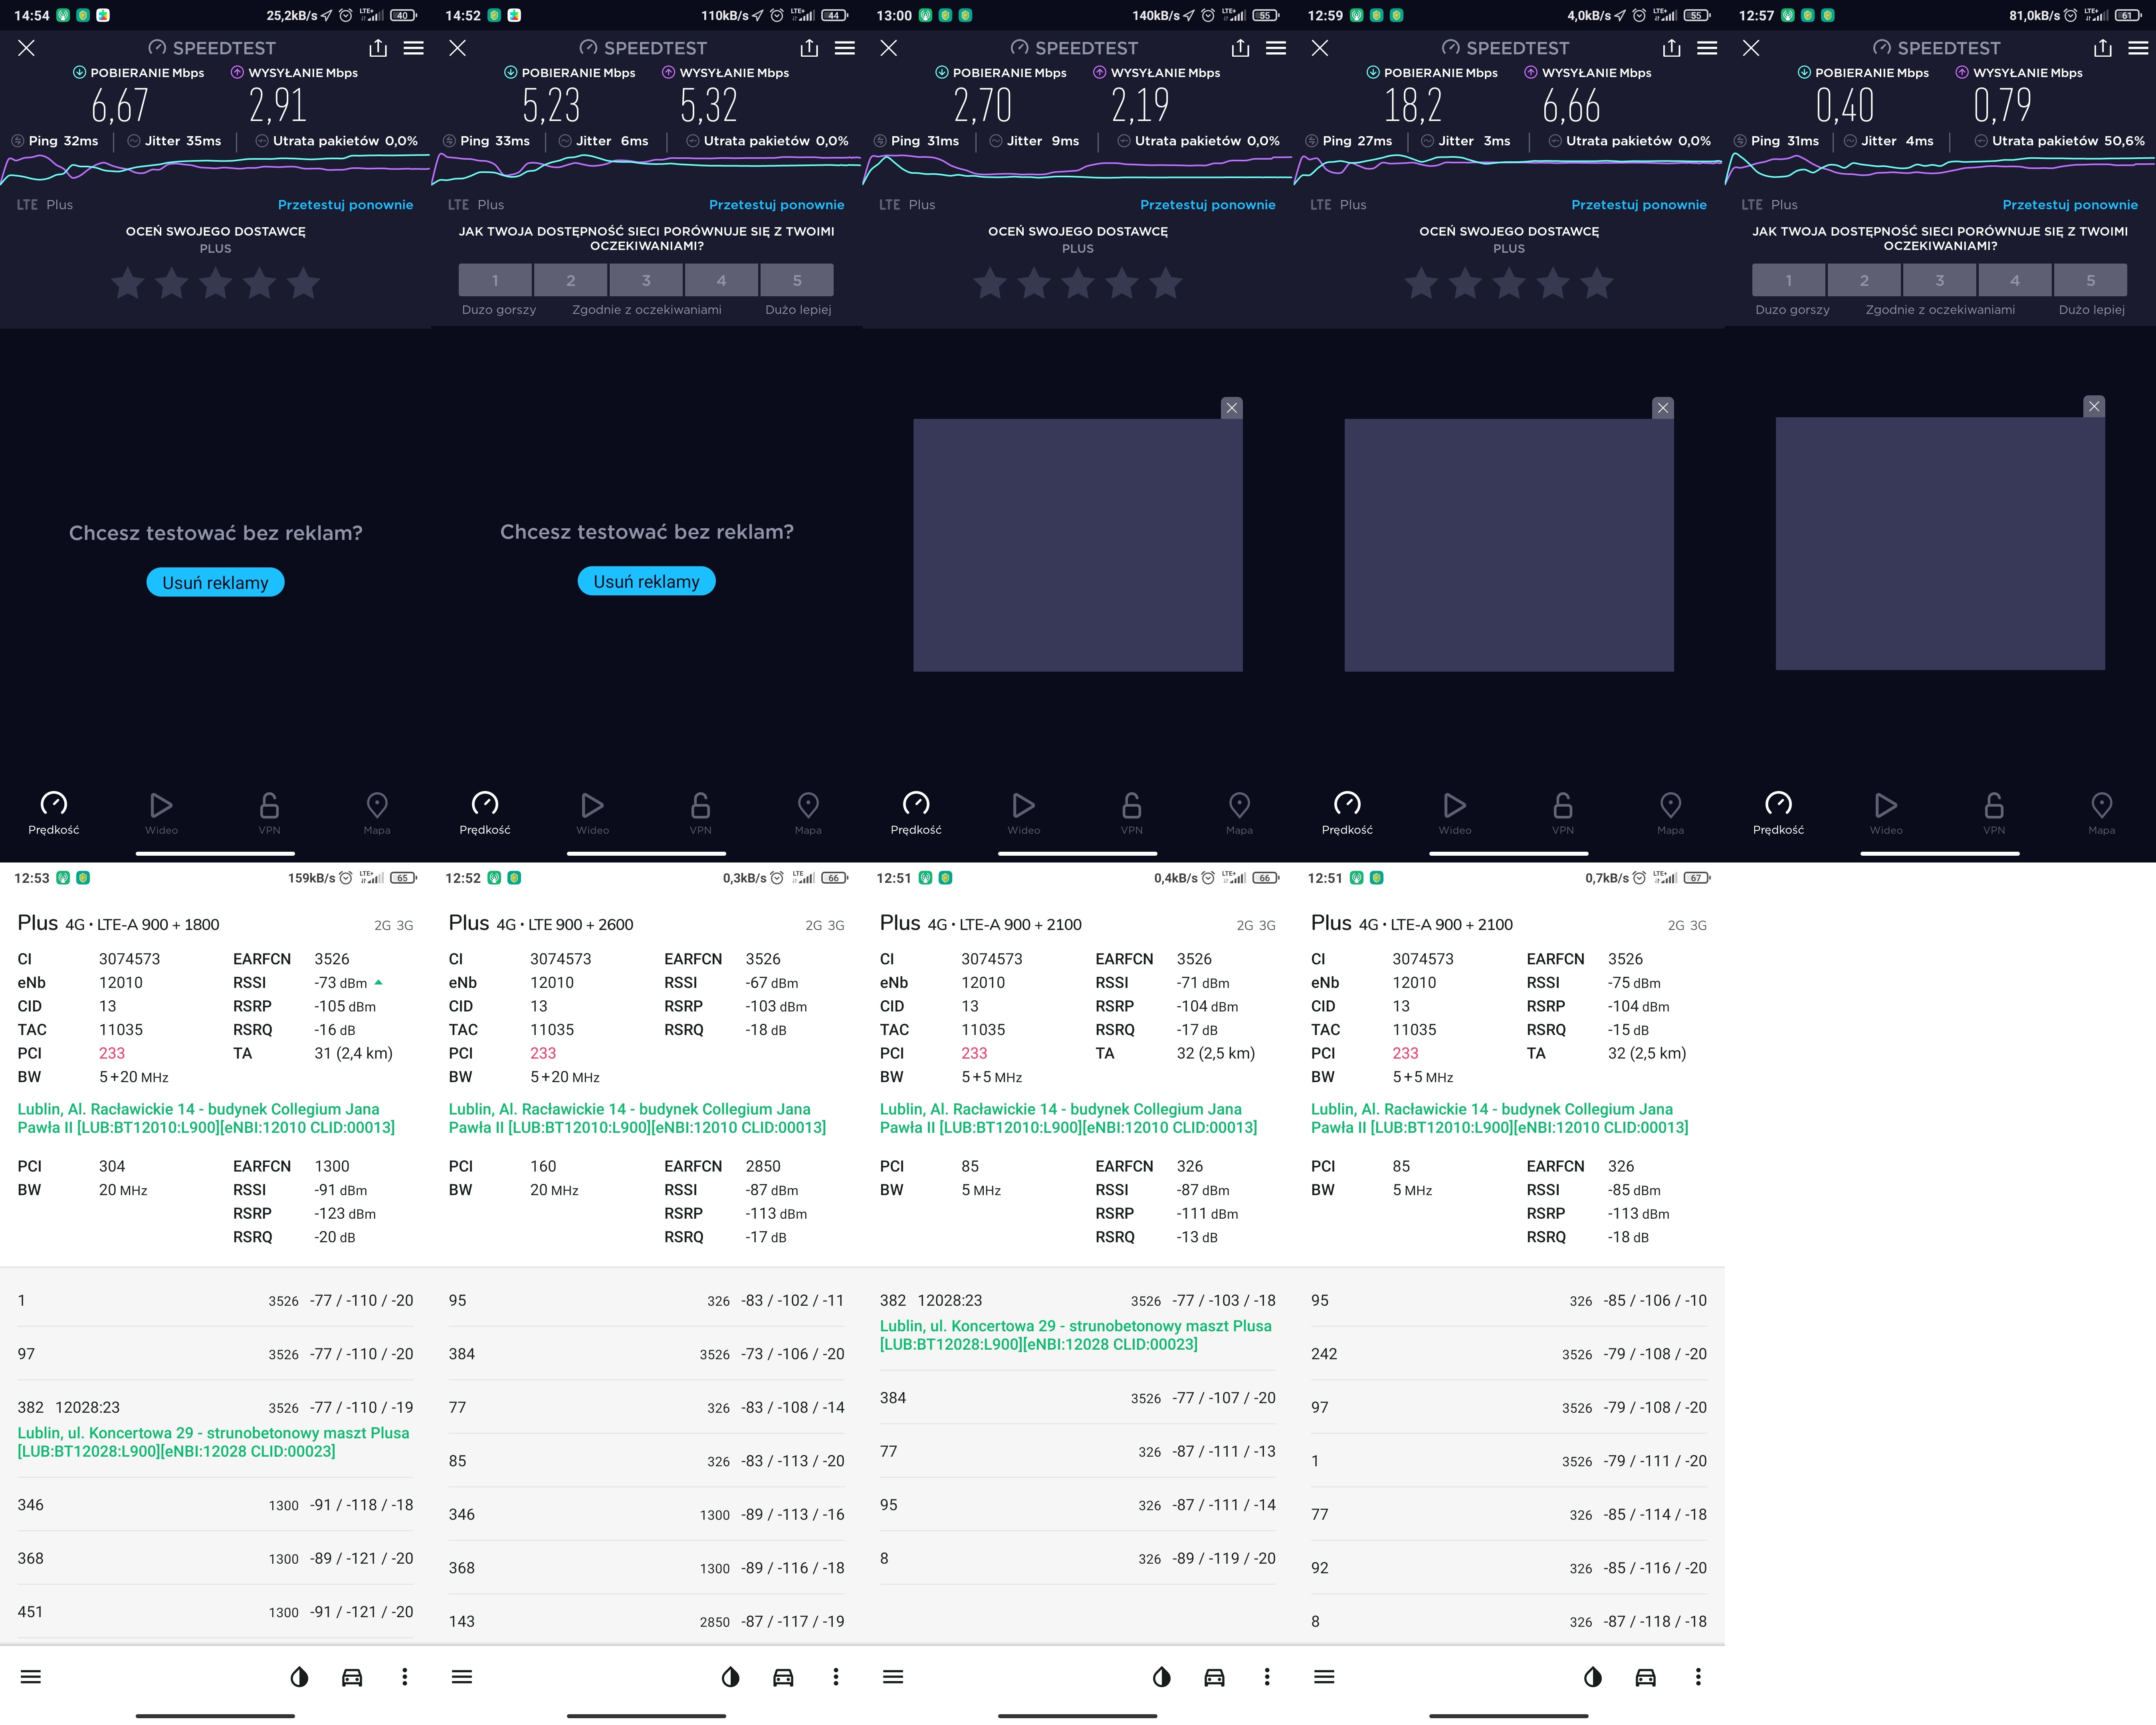Open hamburger menu in the screen with RSSI -75 dBm
Viewport: 2156px width, 1725px height.
pos(1324,1677)
